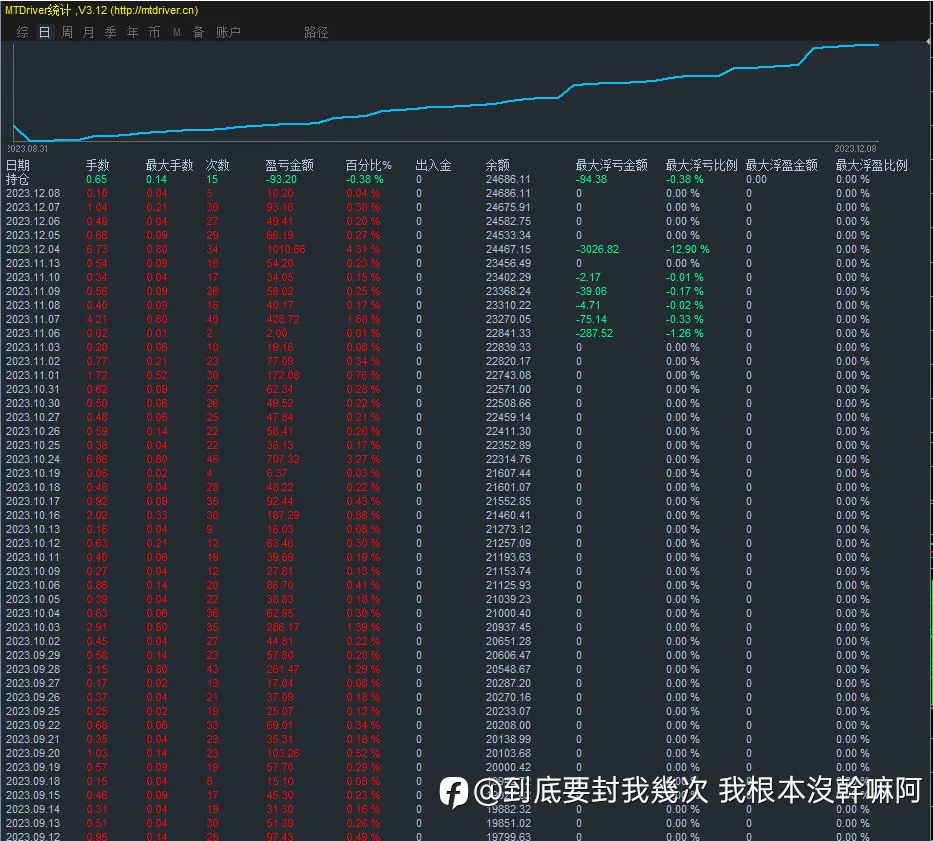Viewport: 933px width, 841px height.
Task: Click balance 21460.41
Action: point(508,515)
